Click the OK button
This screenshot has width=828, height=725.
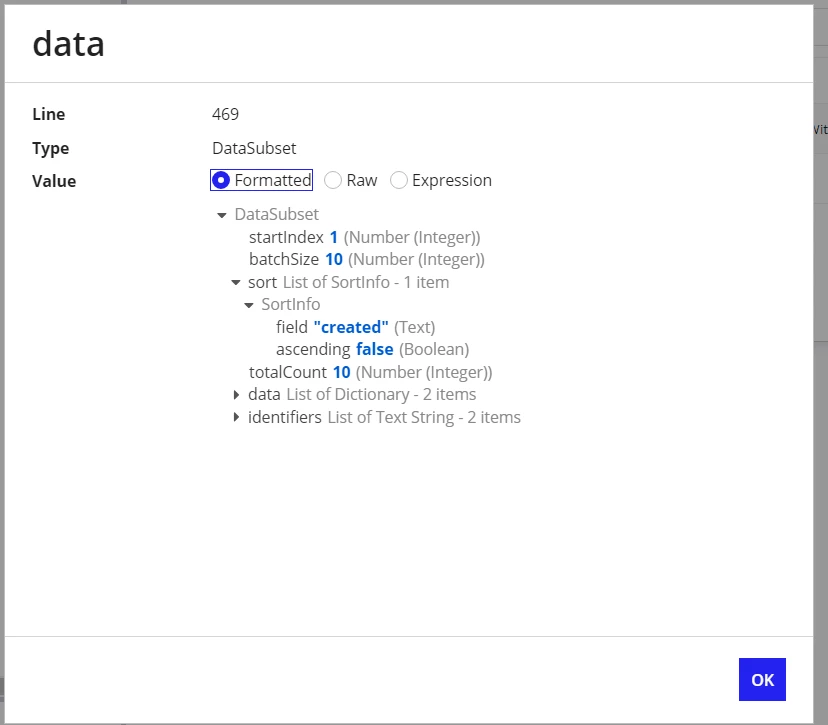coord(762,680)
